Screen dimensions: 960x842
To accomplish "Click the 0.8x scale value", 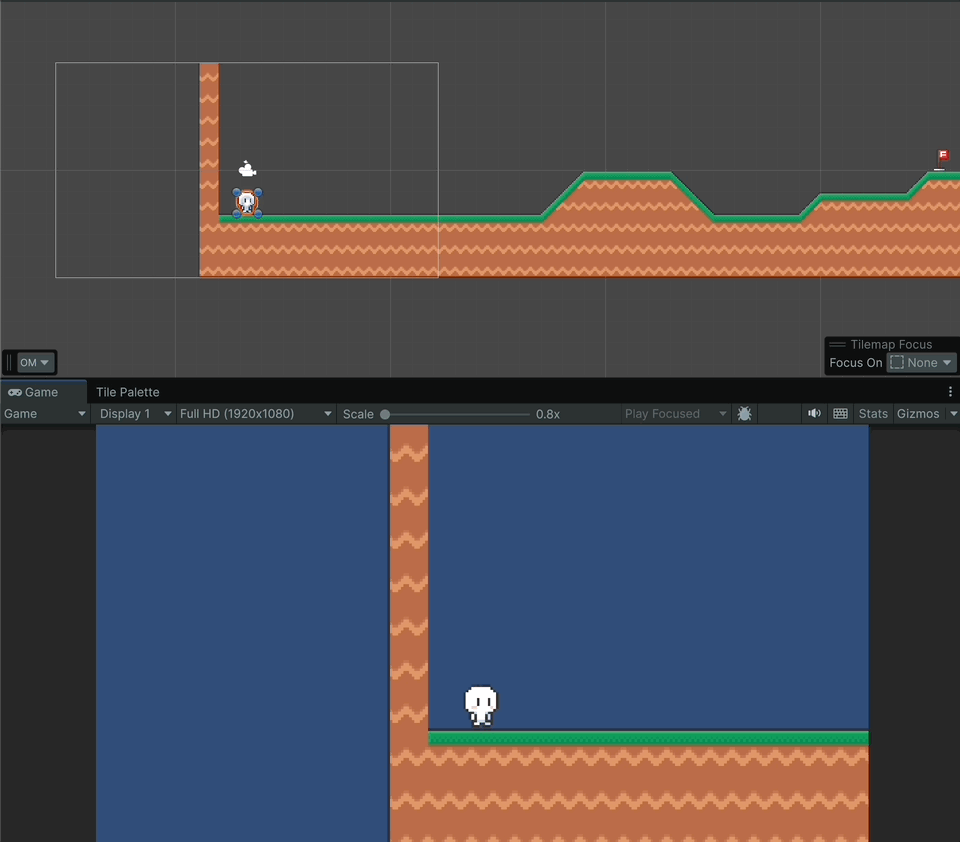I will point(548,415).
